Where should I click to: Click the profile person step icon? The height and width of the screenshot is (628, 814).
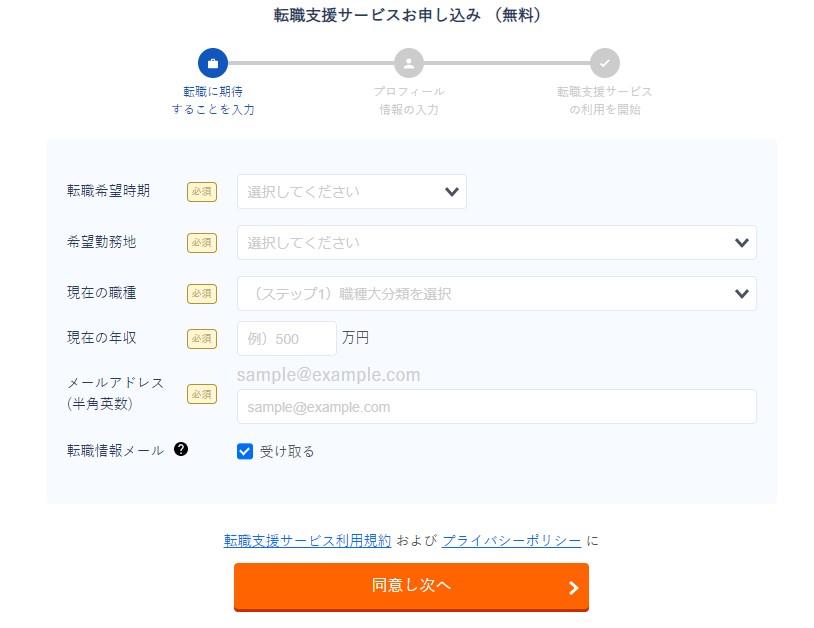point(409,63)
